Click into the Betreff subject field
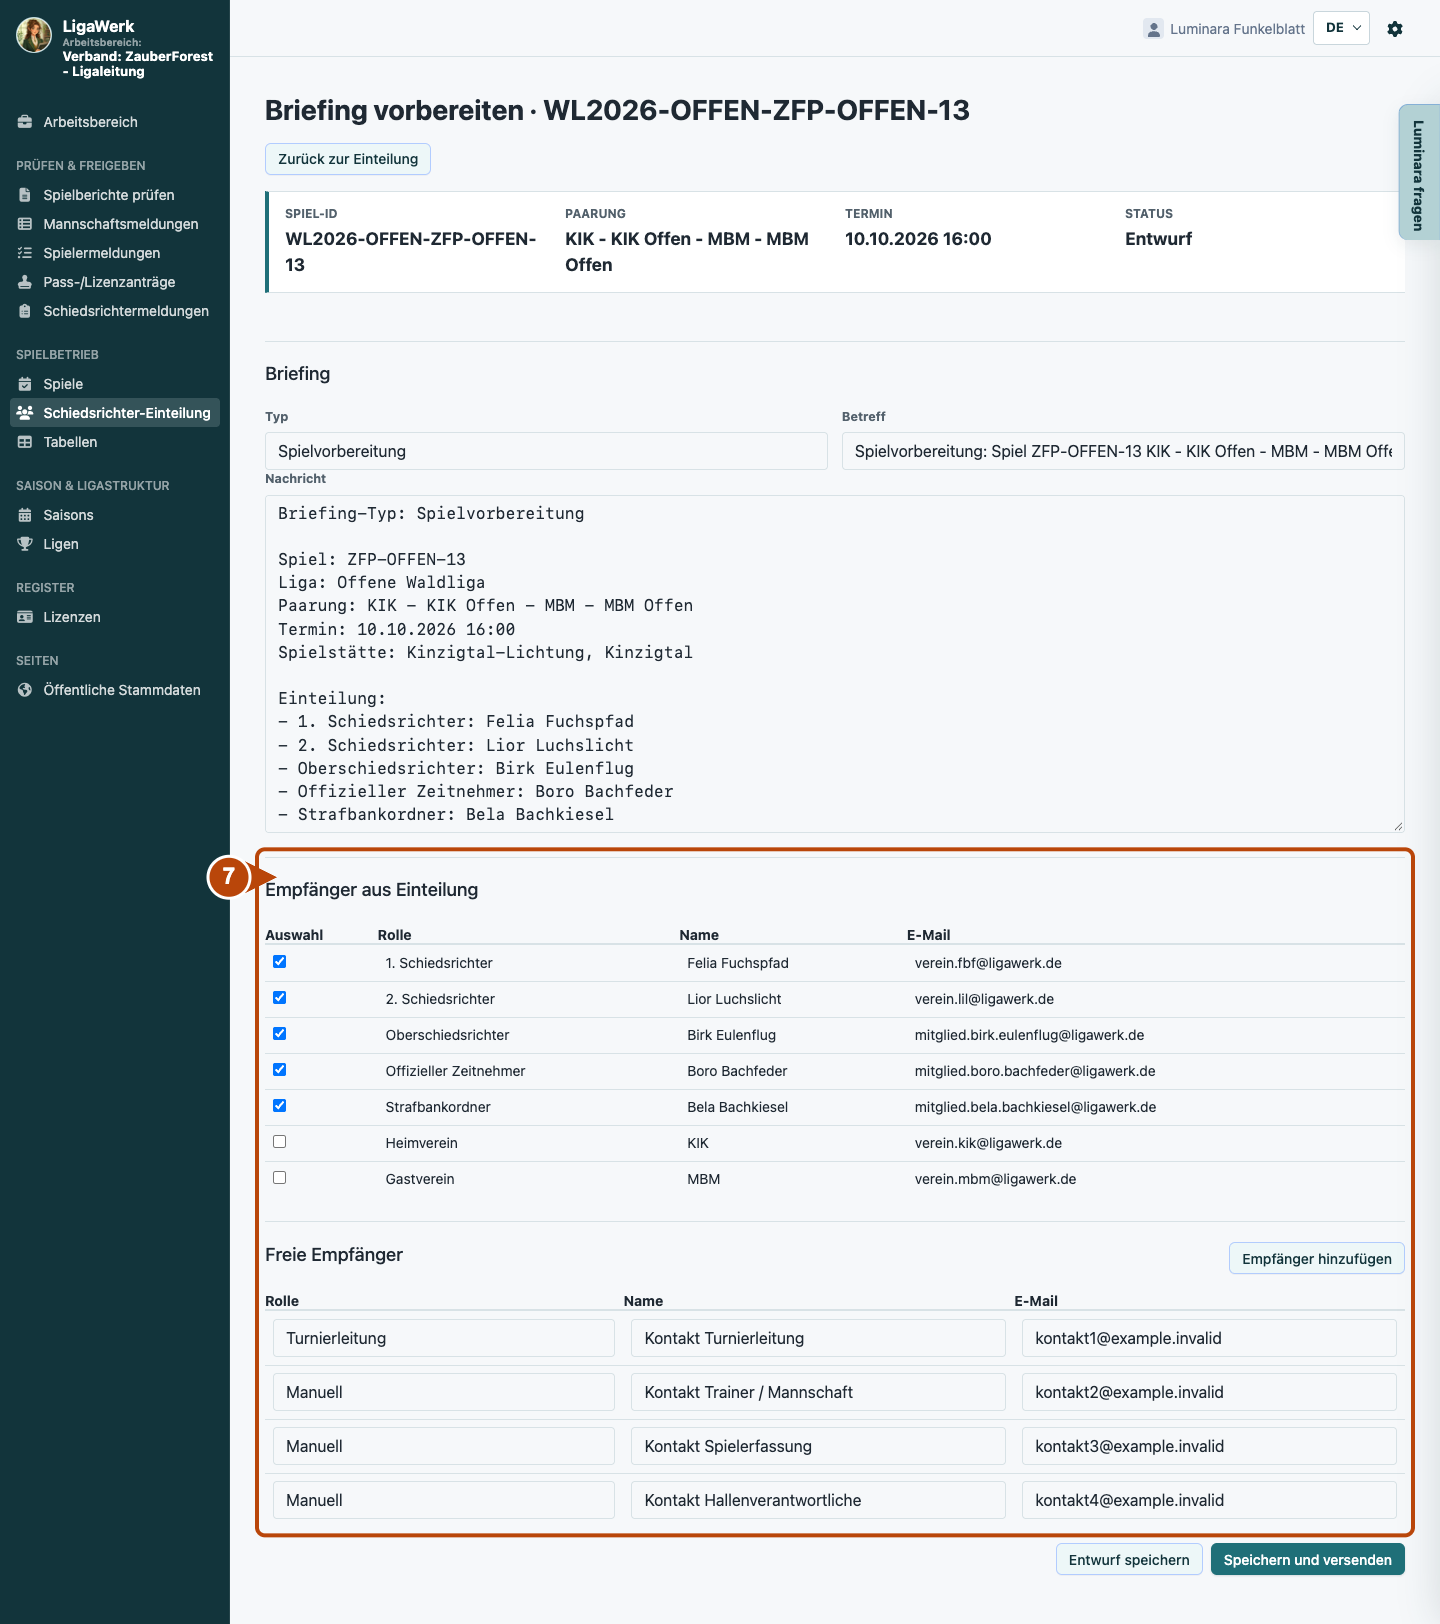The height and width of the screenshot is (1624, 1440). [1123, 451]
